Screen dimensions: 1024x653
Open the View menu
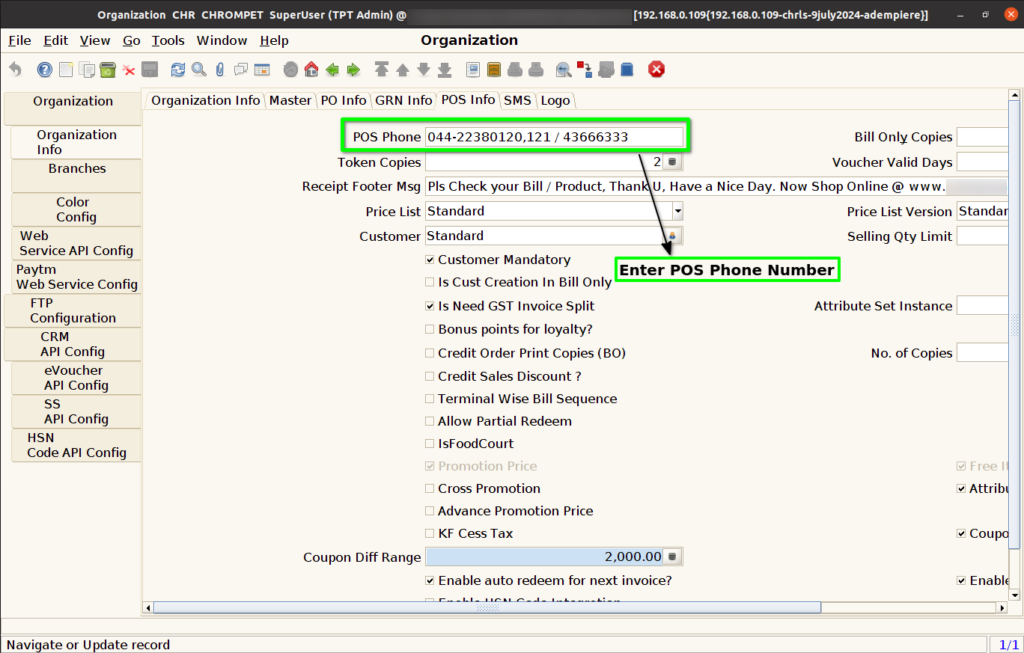point(95,40)
